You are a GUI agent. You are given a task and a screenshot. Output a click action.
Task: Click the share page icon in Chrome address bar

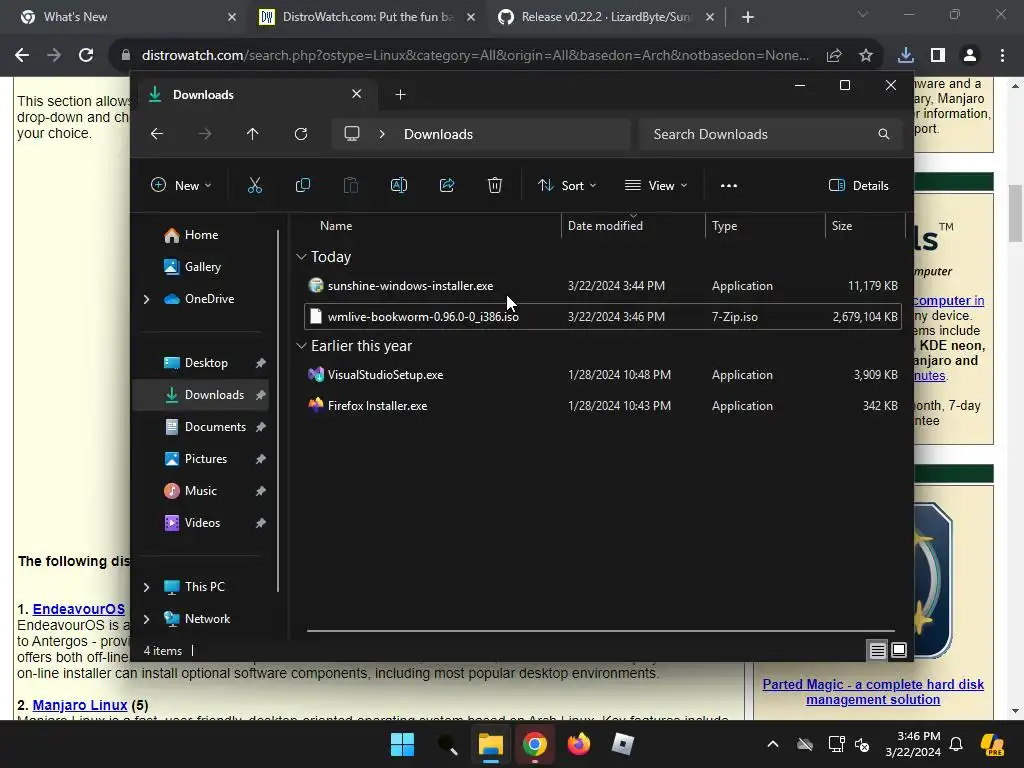pyautogui.click(x=834, y=56)
